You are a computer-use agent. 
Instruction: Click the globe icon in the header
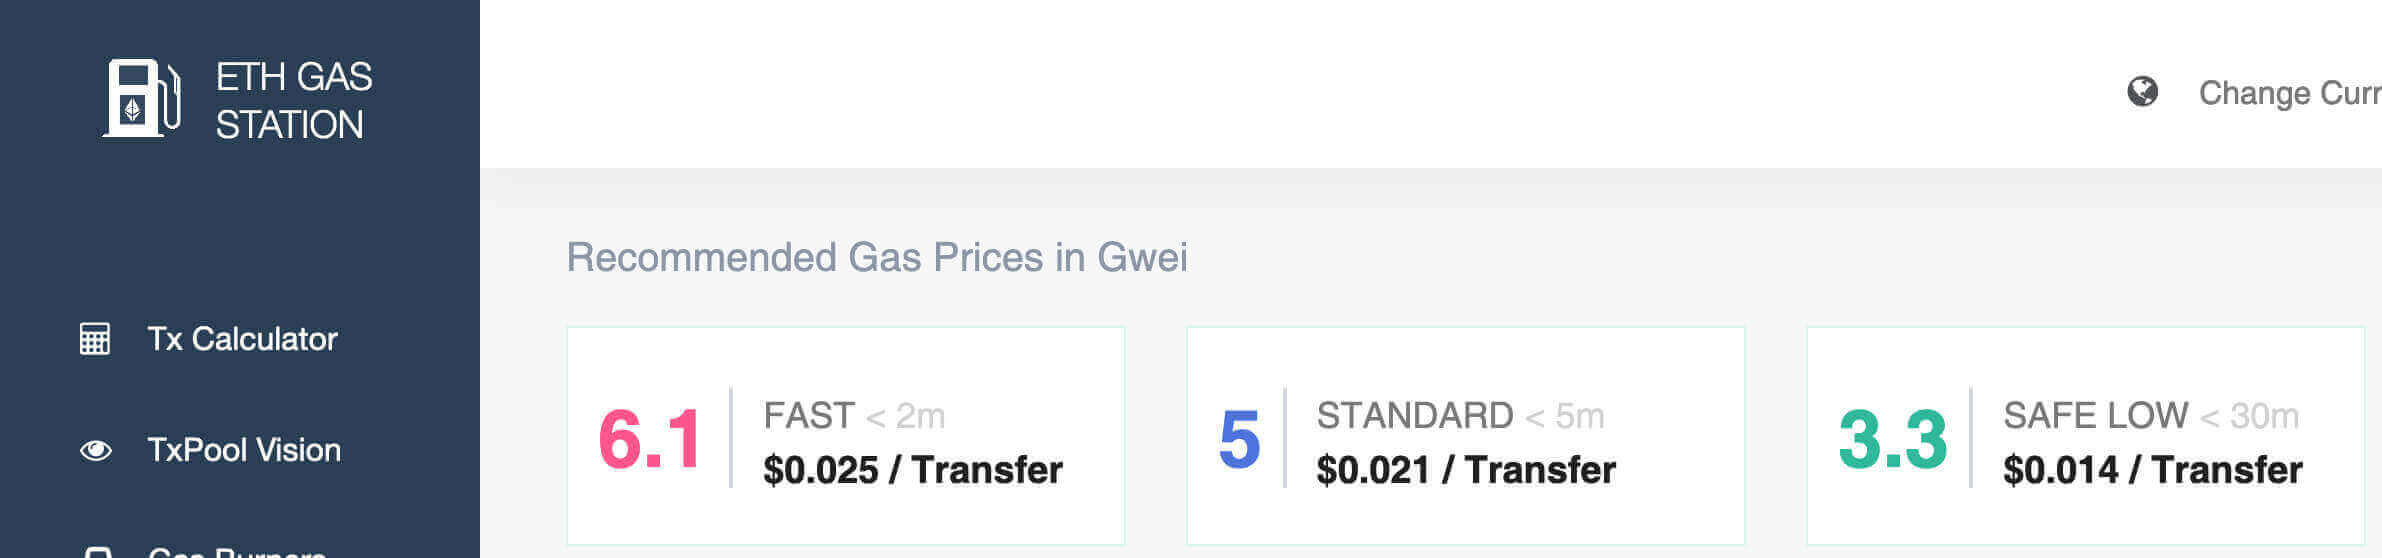pyautogui.click(x=2142, y=92)
